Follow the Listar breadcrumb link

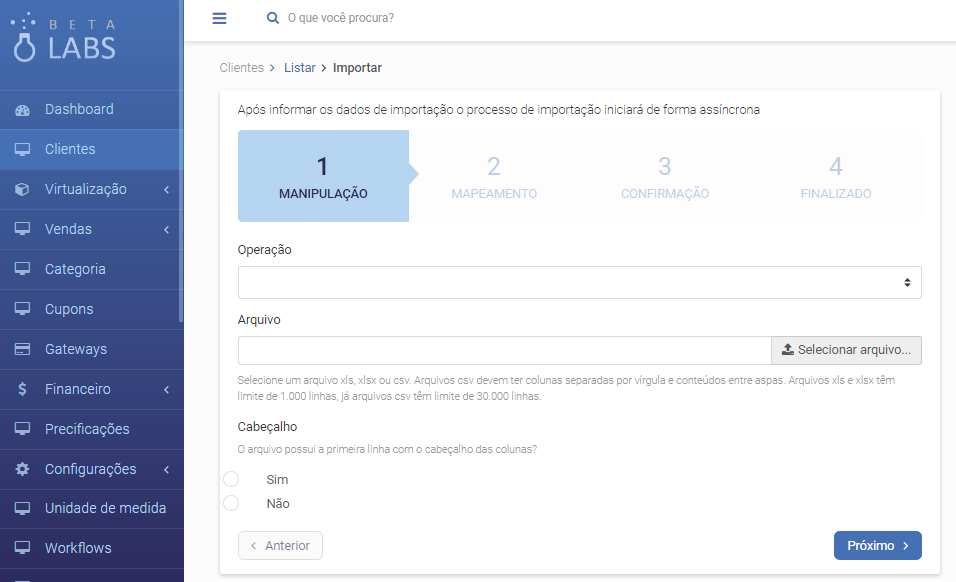(x=300, y=68)
